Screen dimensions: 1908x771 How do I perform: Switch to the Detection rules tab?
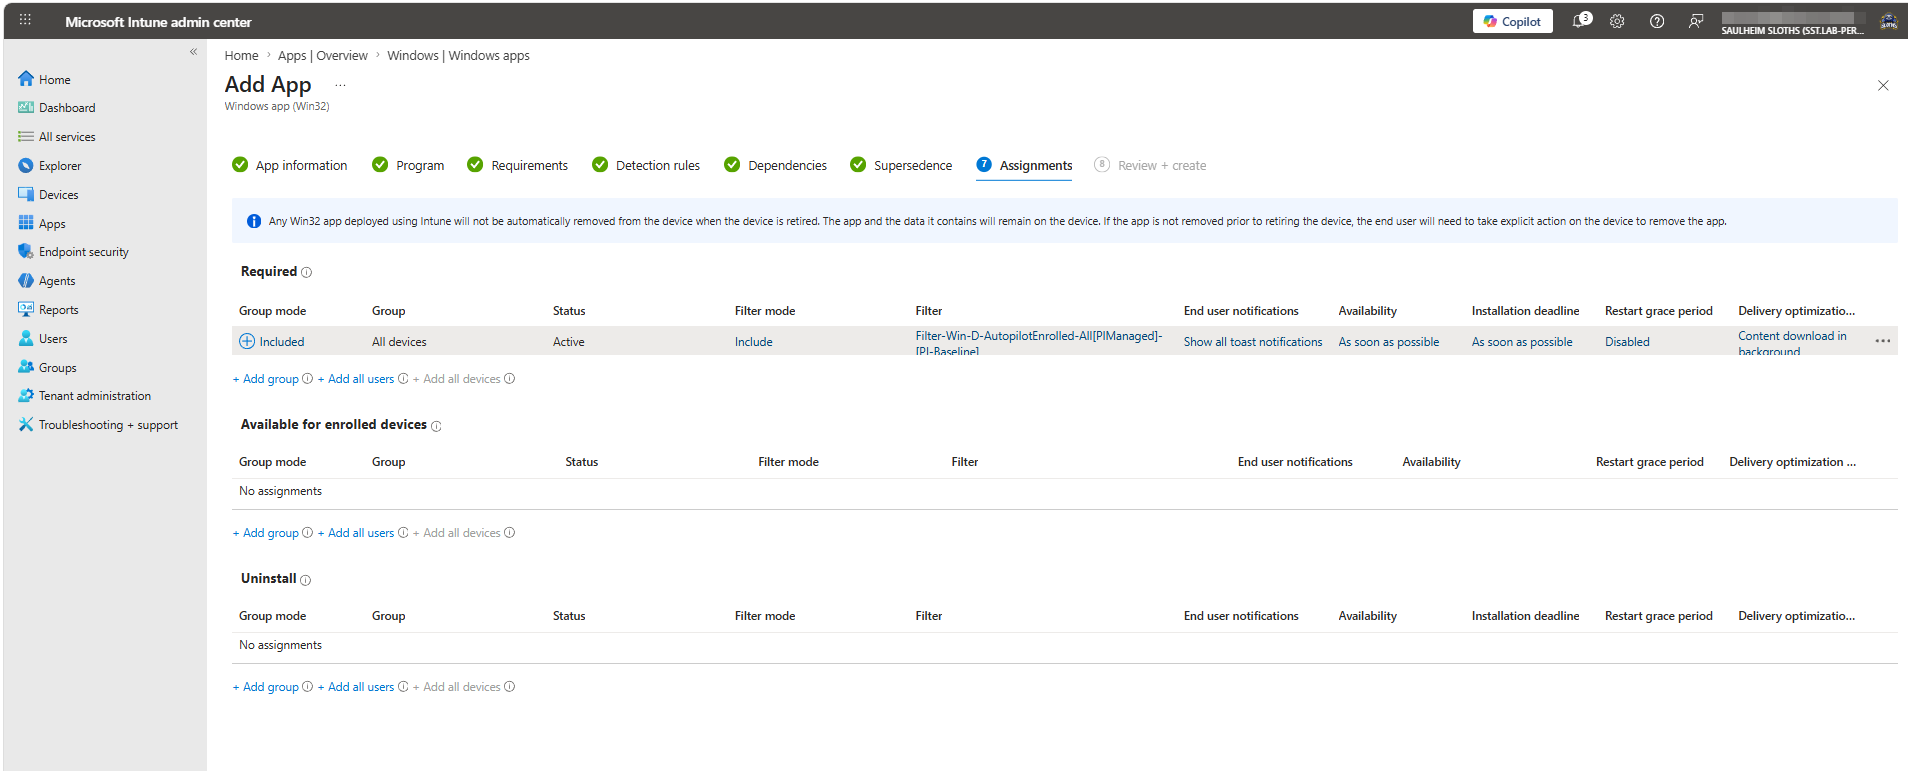646,165
